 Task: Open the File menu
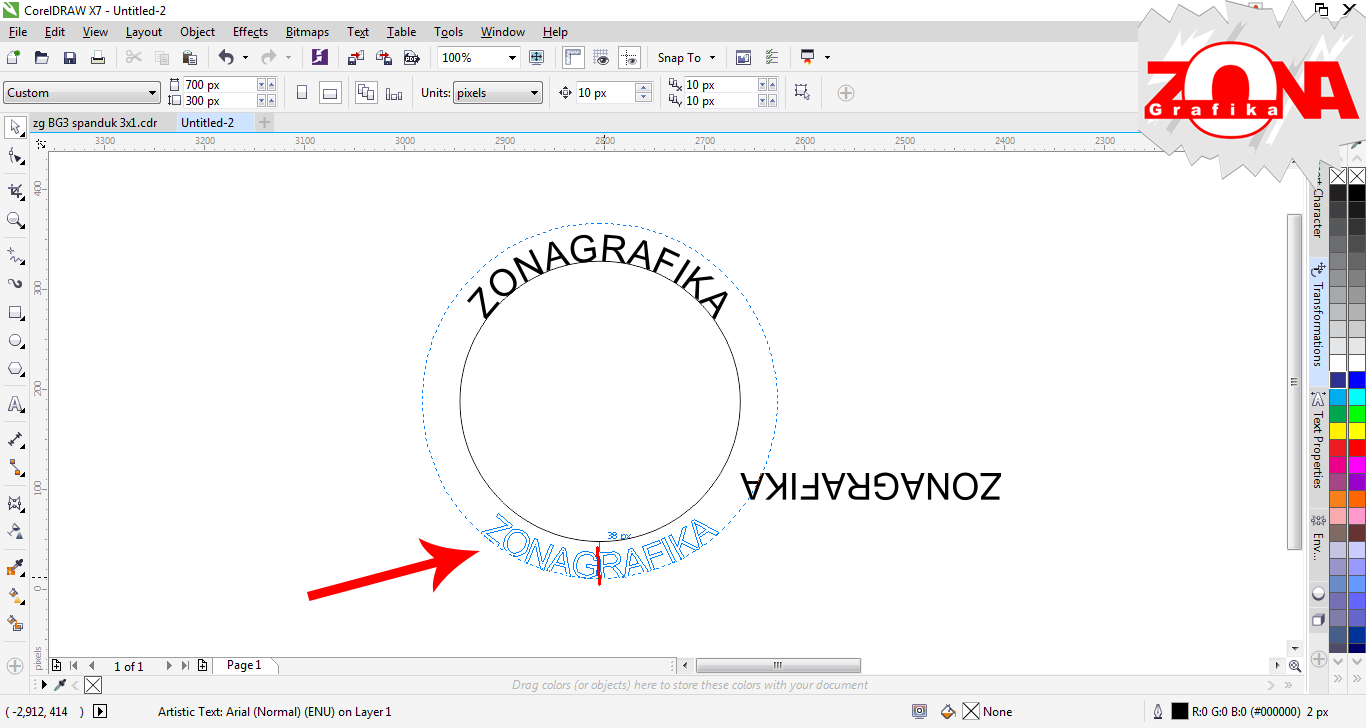coord(17,32)
